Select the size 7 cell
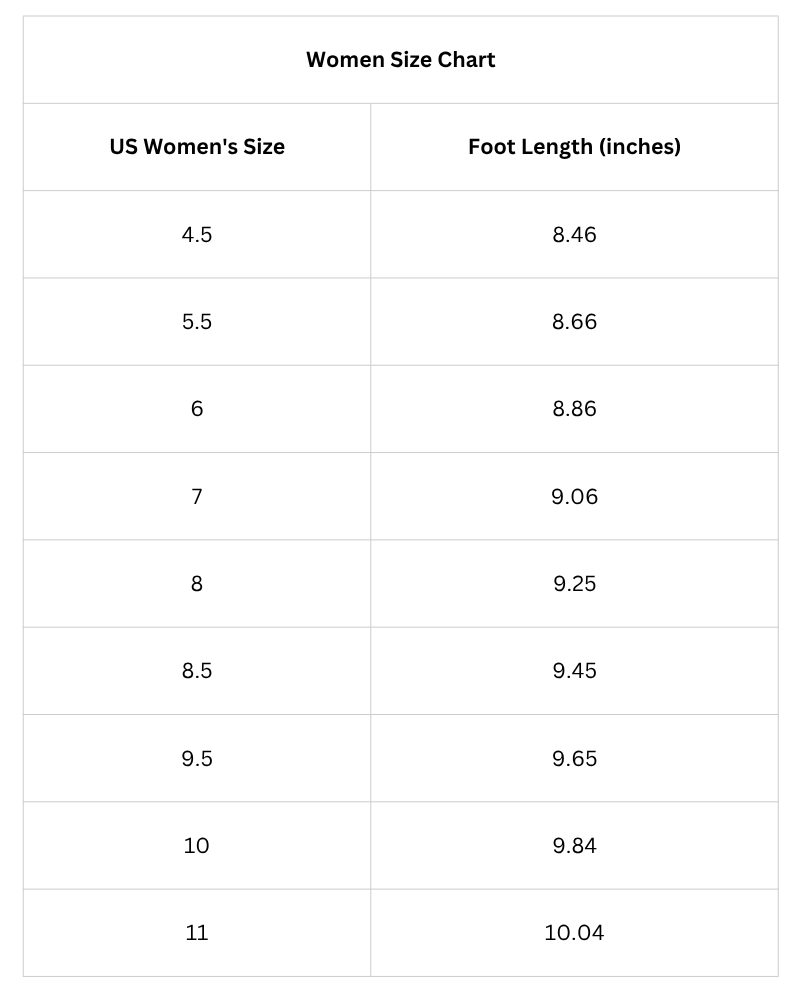 point(197,497)
